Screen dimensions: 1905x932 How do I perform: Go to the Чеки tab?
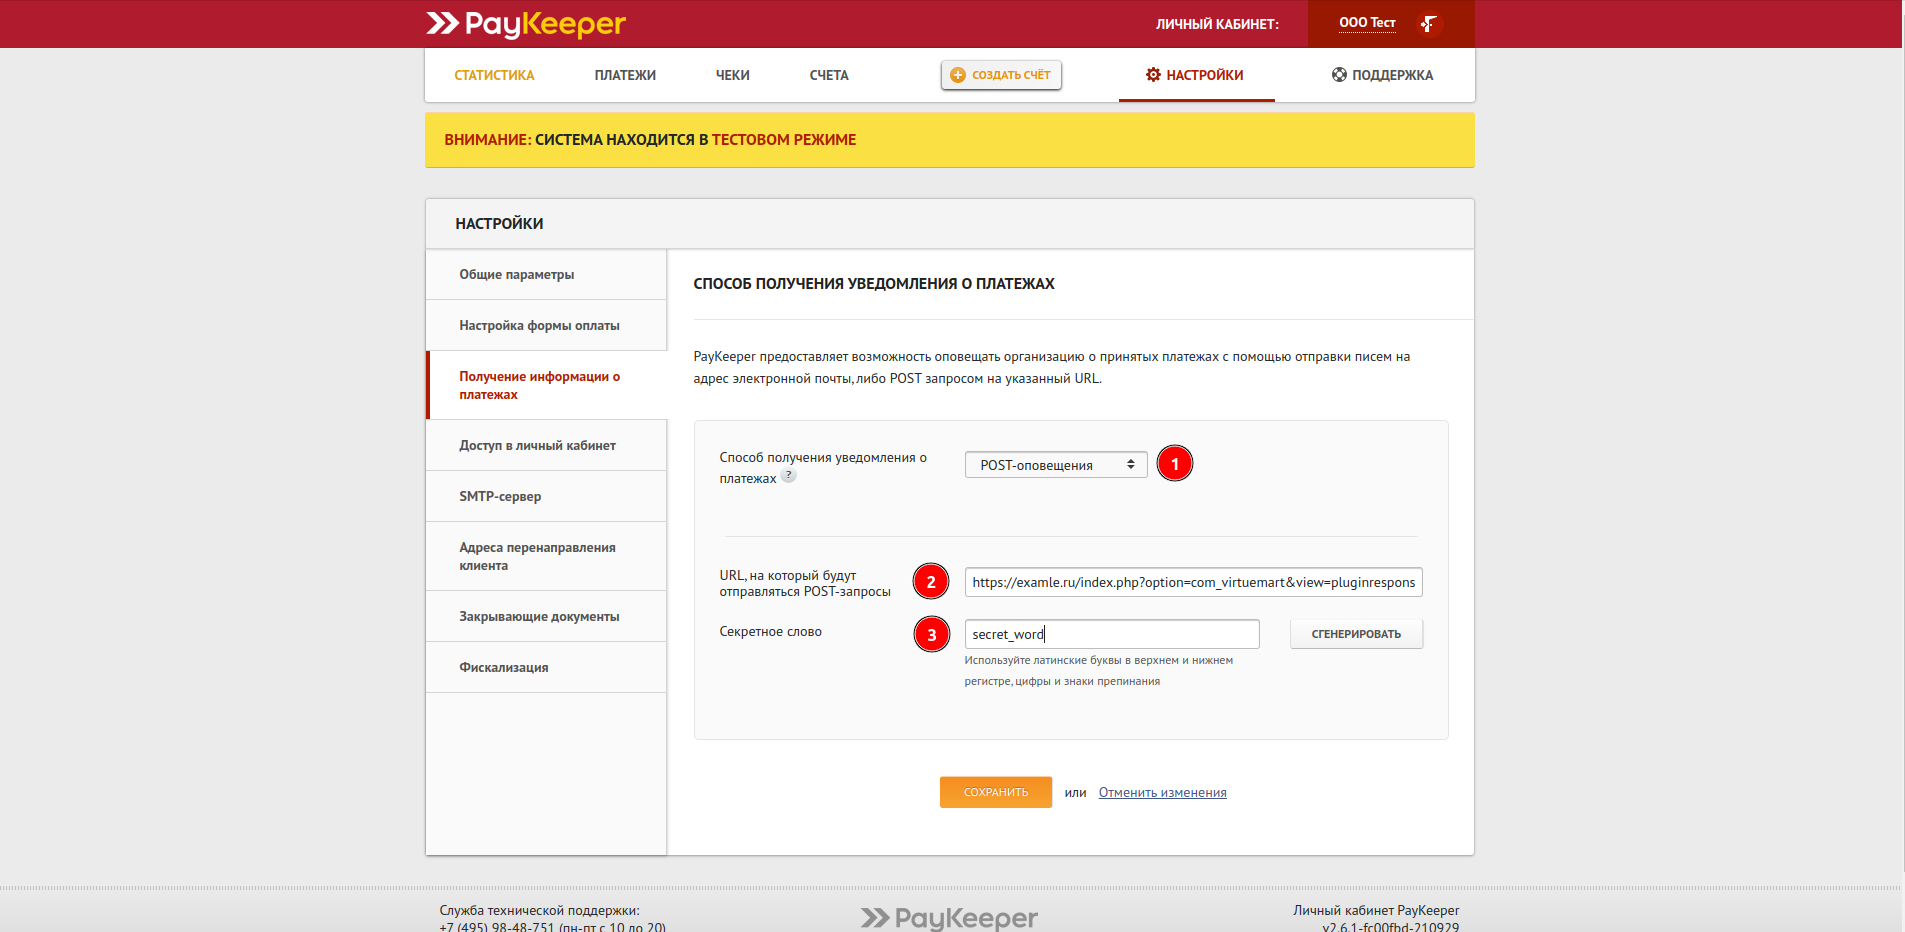click(x=732, y=75)
